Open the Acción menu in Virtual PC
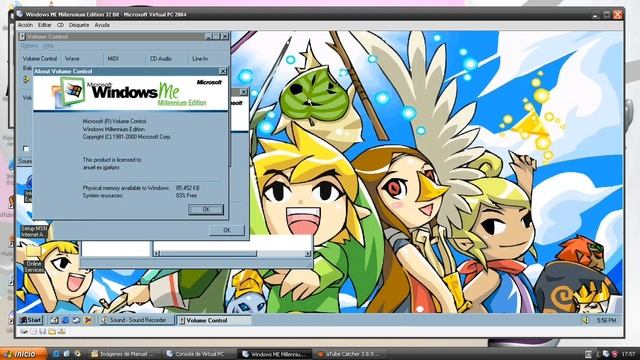The height and width of the screenshot is (360, 640). (25, 25)
